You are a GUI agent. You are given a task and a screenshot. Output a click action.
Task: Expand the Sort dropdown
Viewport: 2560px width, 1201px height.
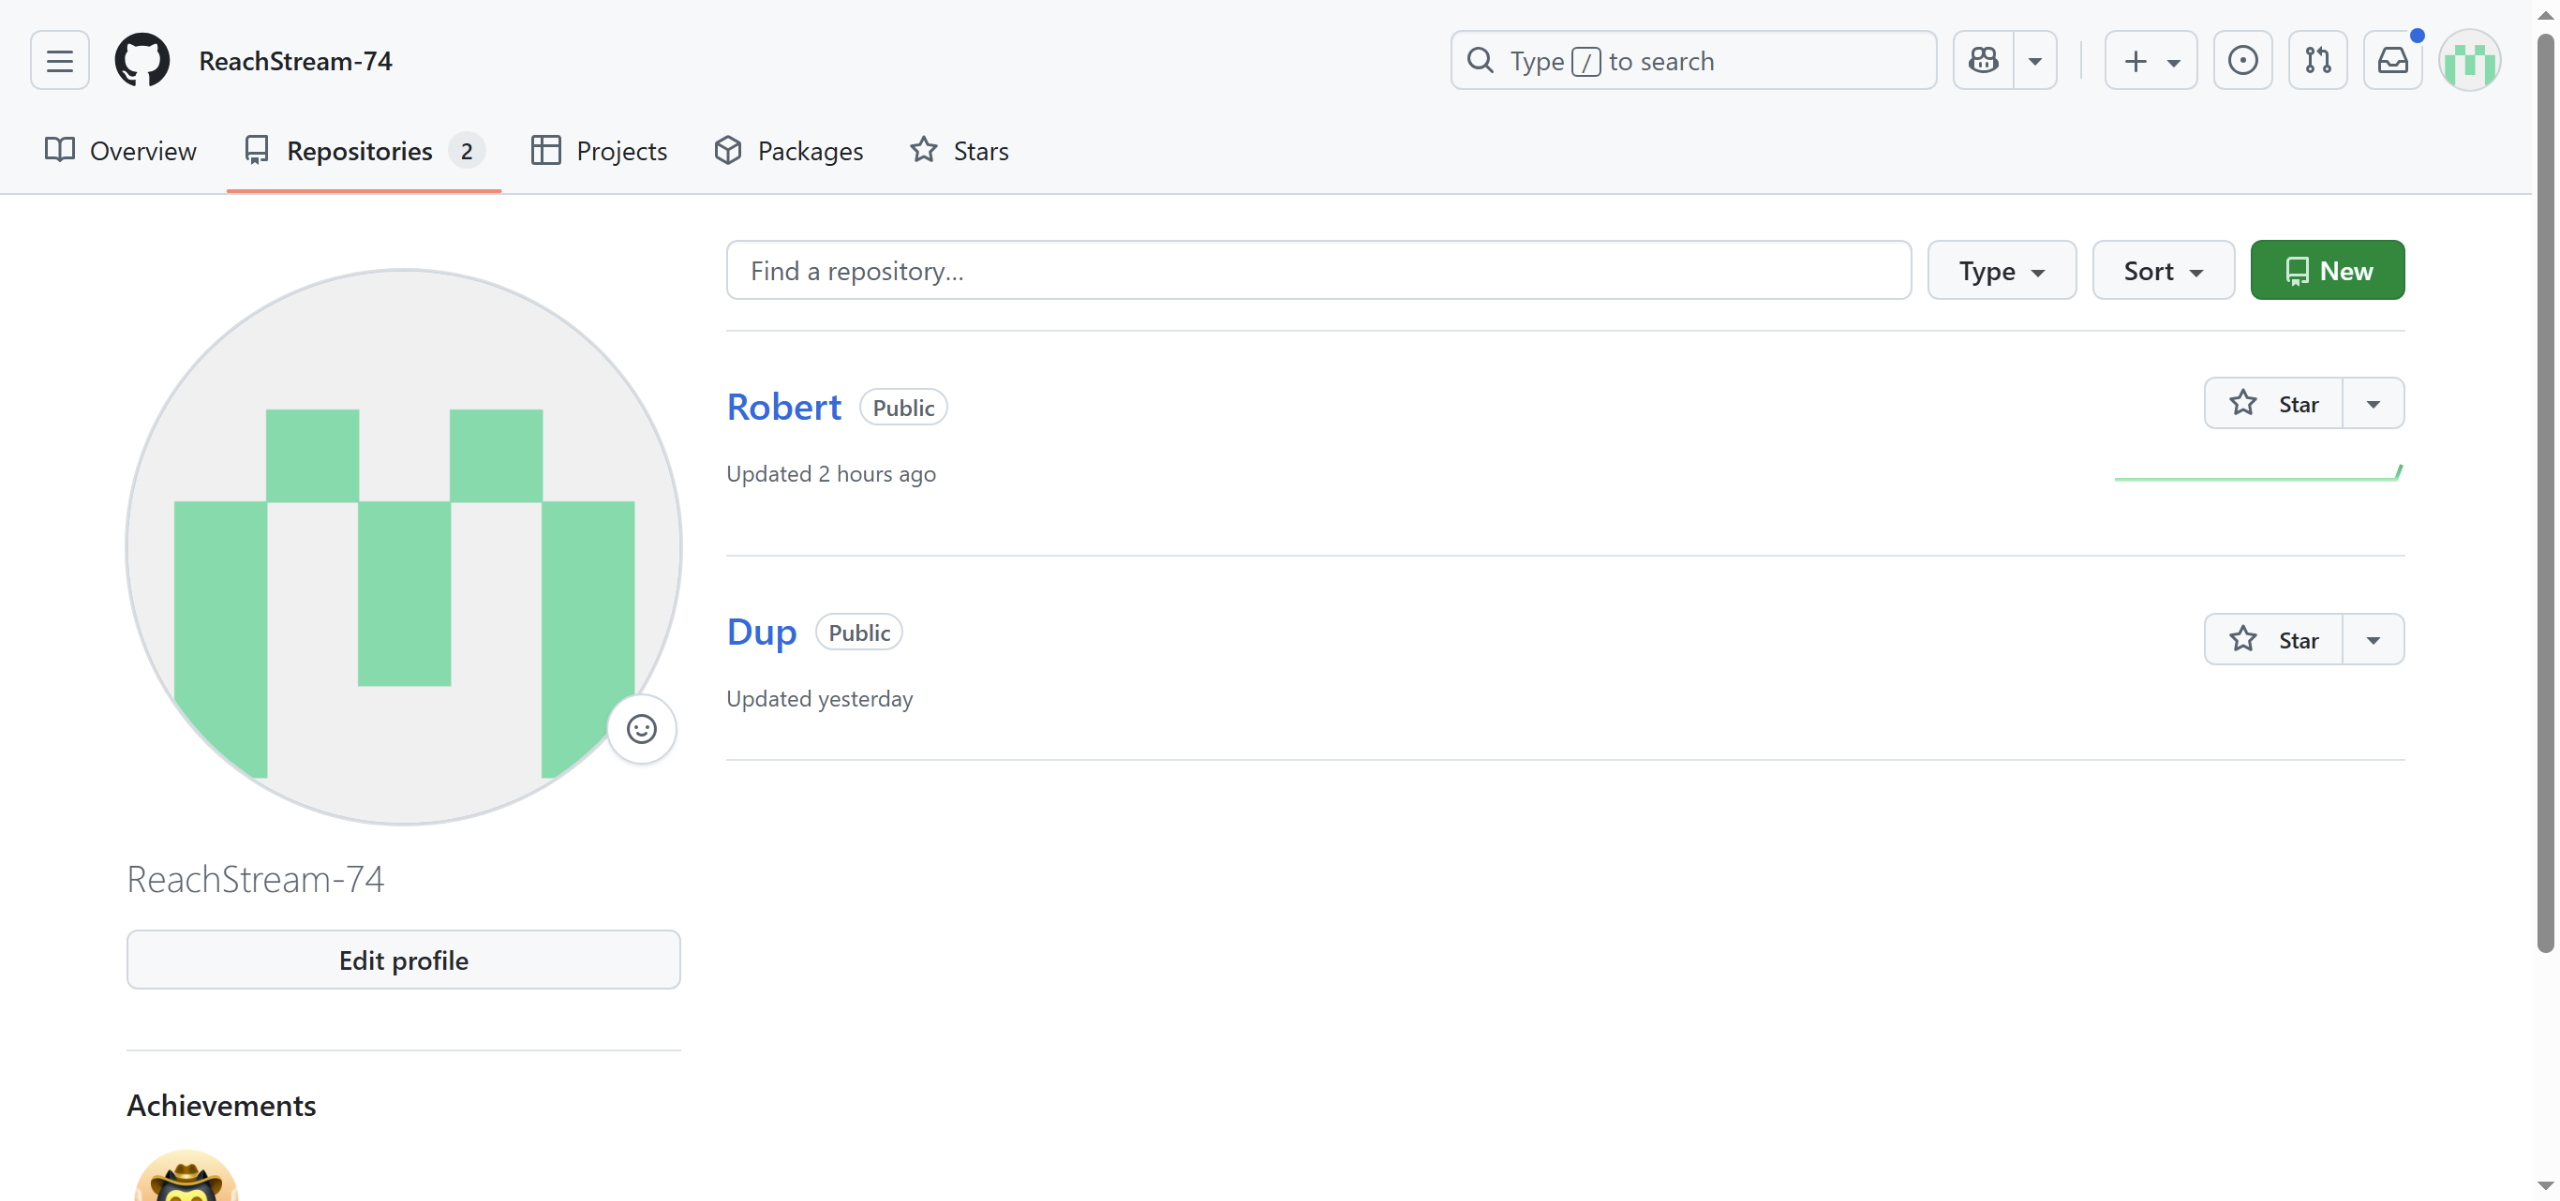(2162, 271)
